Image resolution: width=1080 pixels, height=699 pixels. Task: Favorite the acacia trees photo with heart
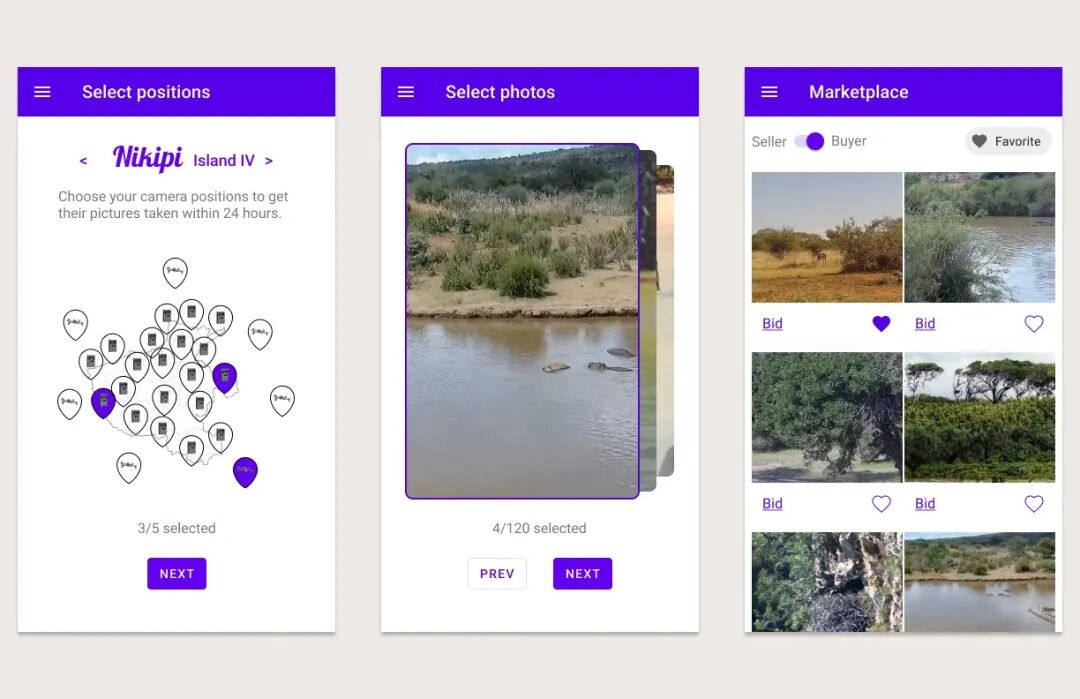click(x=1034, y=504)
